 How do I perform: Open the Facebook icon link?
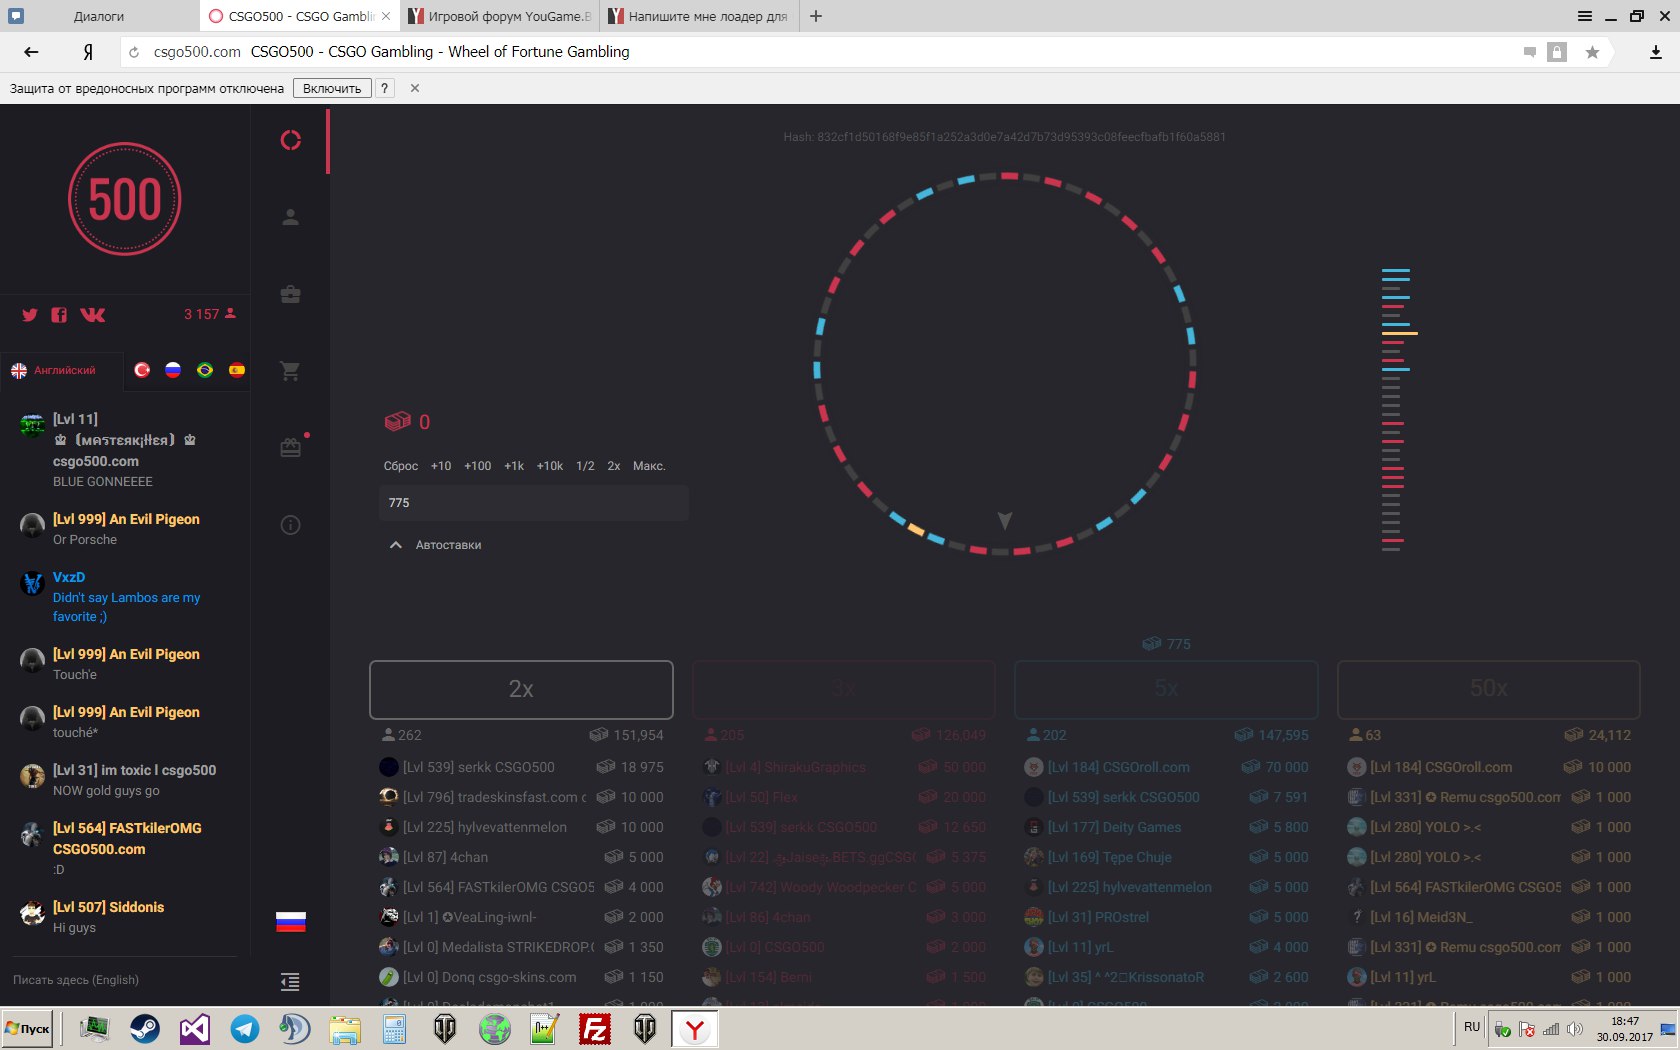60,315
